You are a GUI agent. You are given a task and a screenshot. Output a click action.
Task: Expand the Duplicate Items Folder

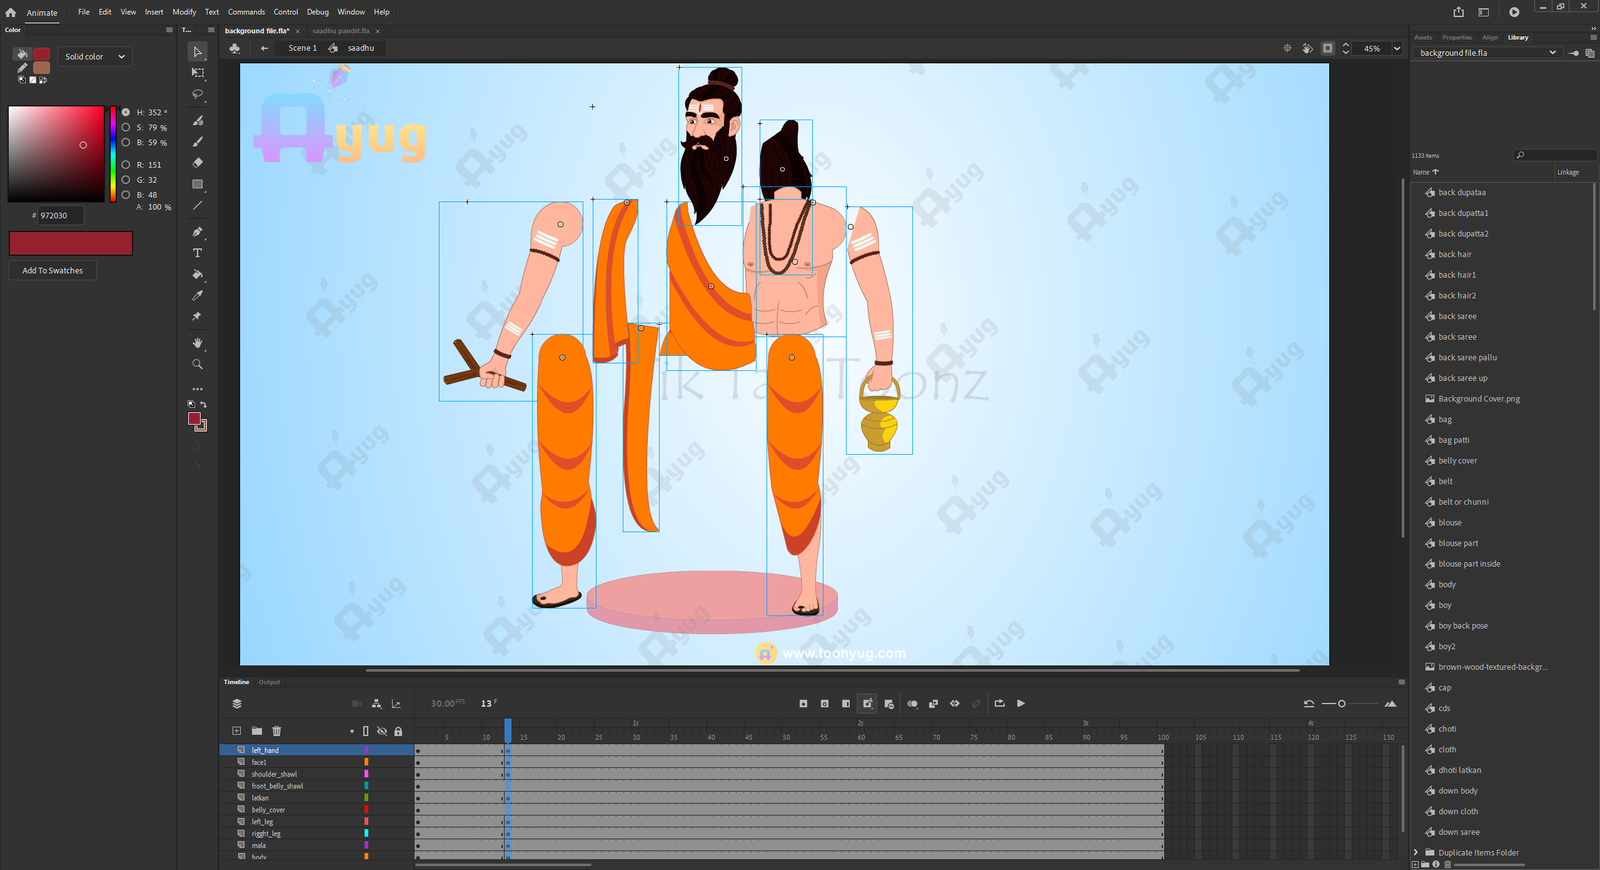point(1415,853)
